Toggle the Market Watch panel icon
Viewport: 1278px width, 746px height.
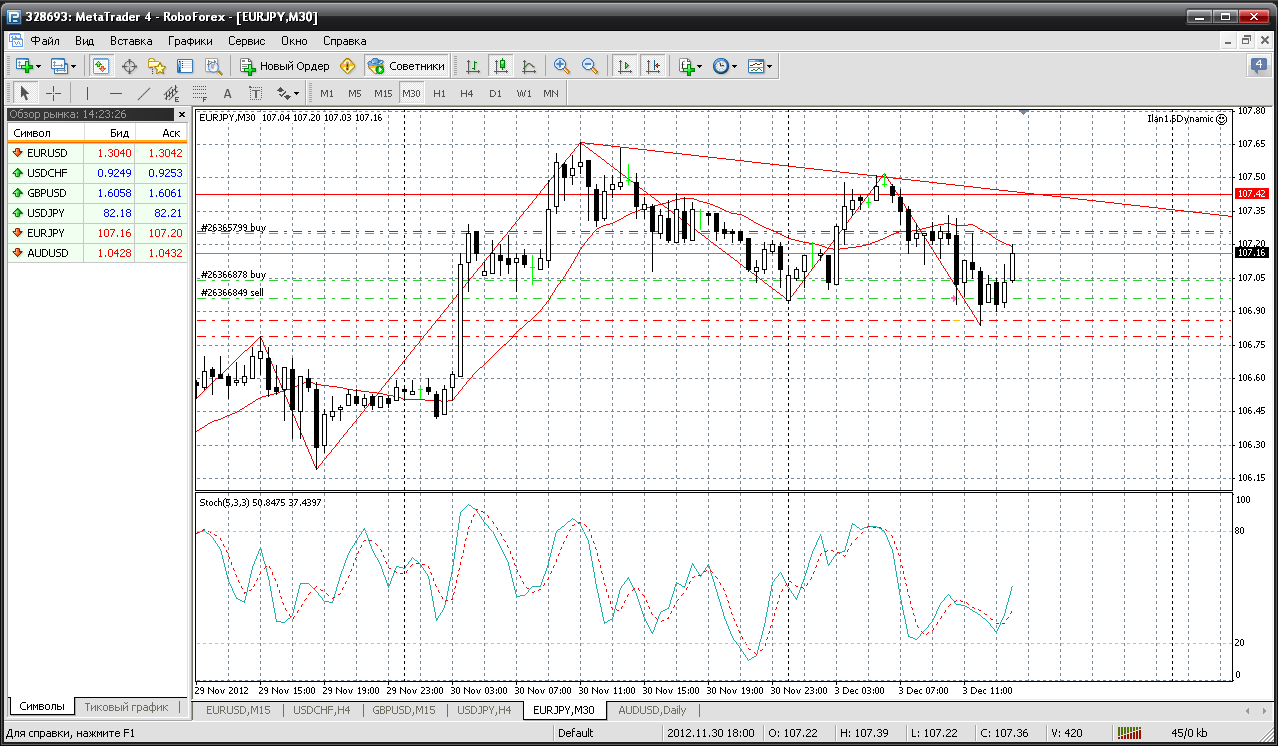coord(101,66)
